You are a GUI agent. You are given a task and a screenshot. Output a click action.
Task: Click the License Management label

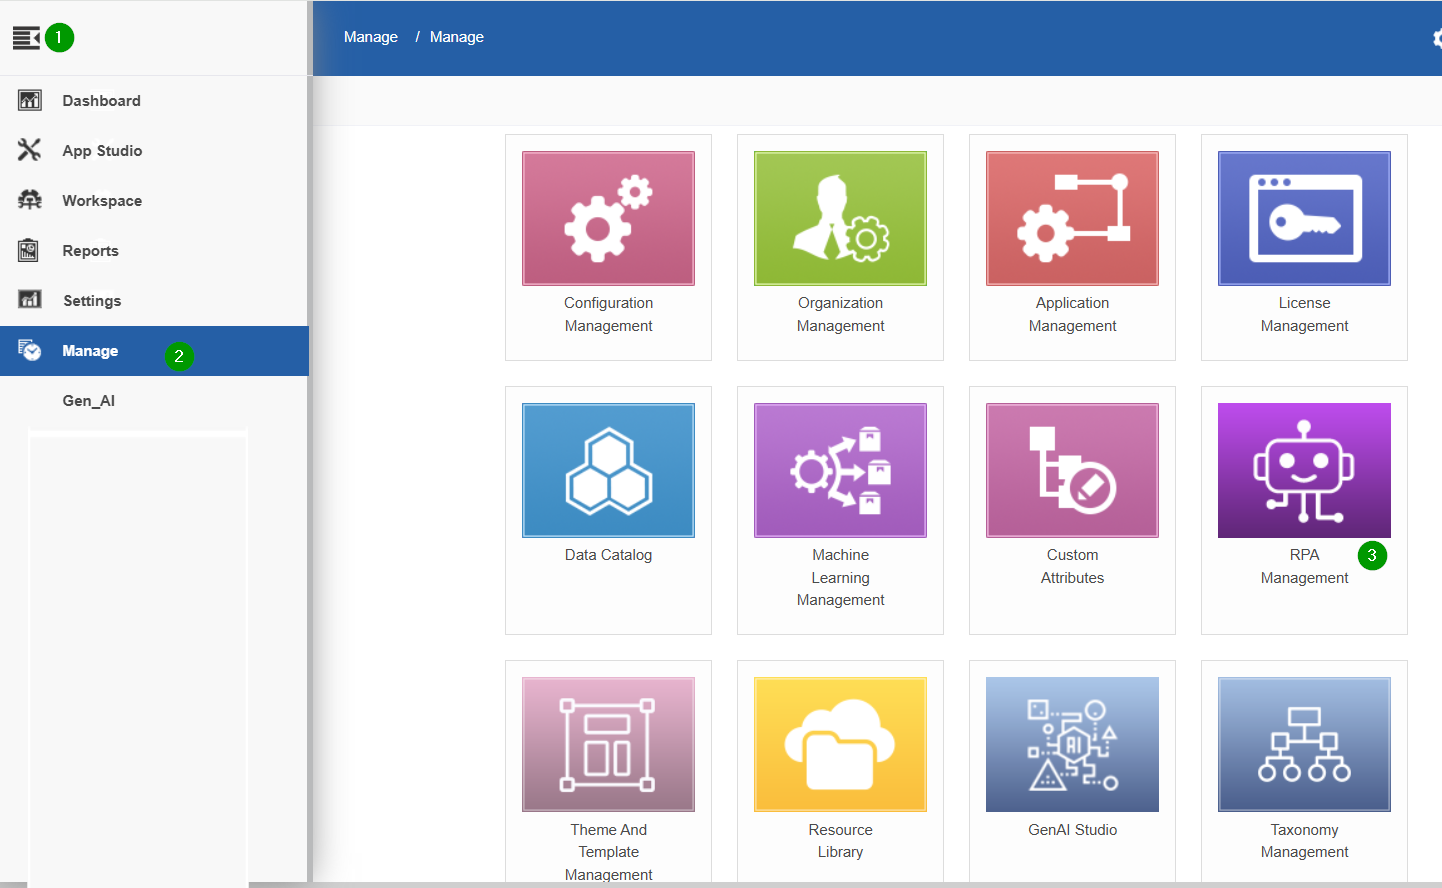[1304, 314]
